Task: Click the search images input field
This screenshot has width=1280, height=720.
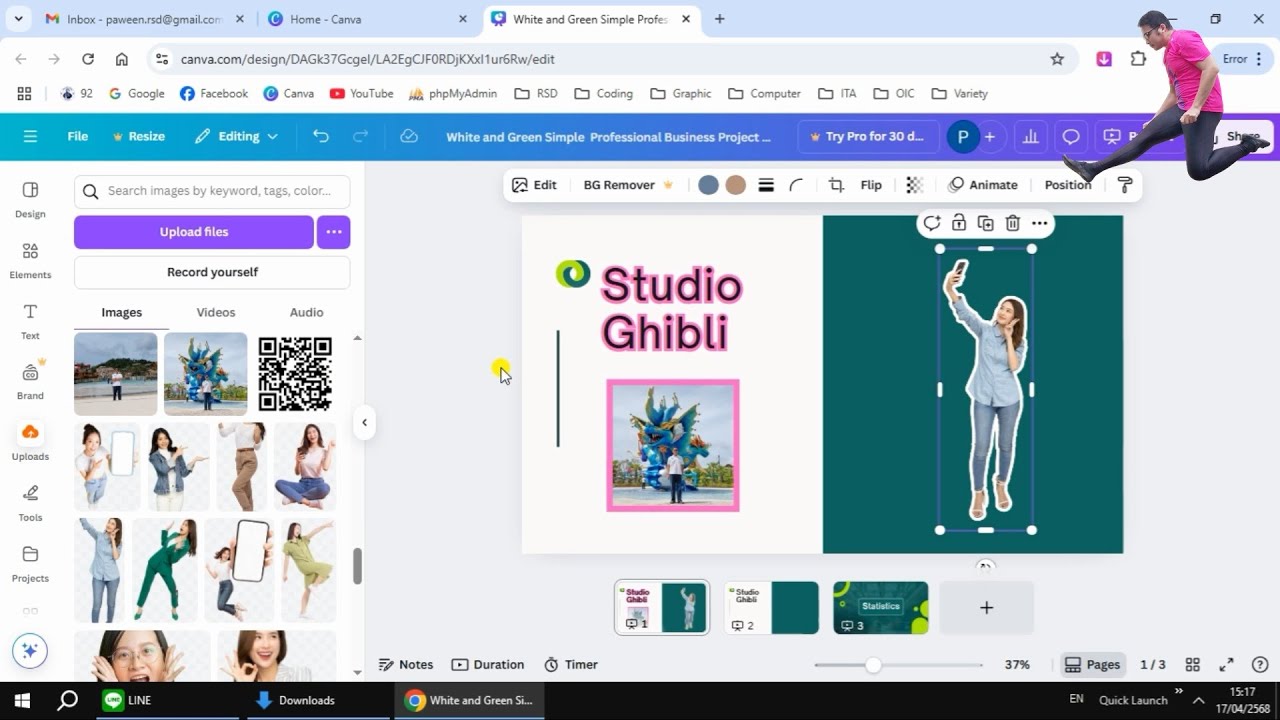Action: coord(212,191)
